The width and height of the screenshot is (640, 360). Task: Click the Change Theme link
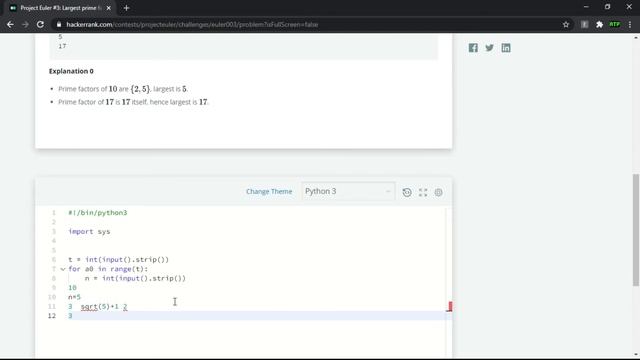point(269,191)
